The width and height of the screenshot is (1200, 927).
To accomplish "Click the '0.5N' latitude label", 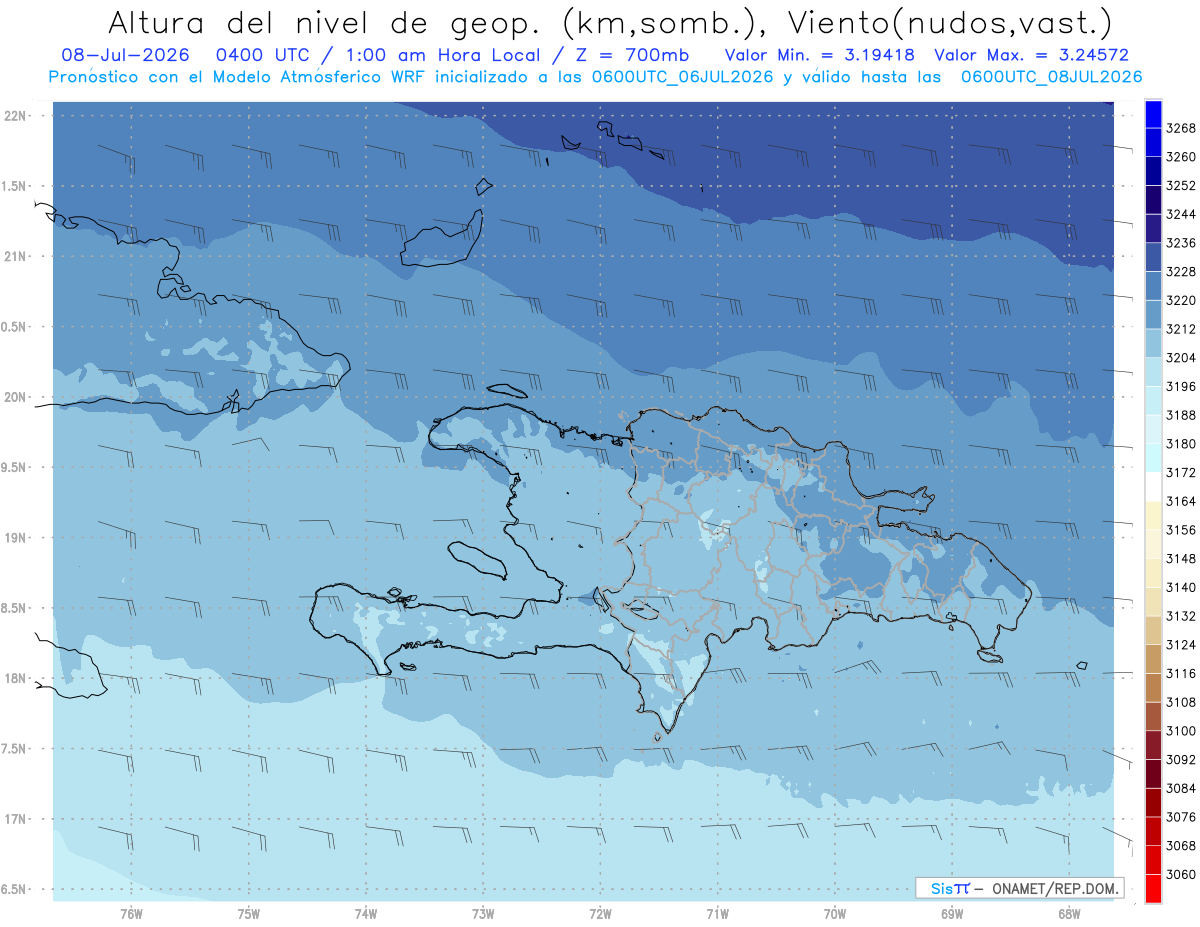I will pyautogui.click(x=15, y=327).
